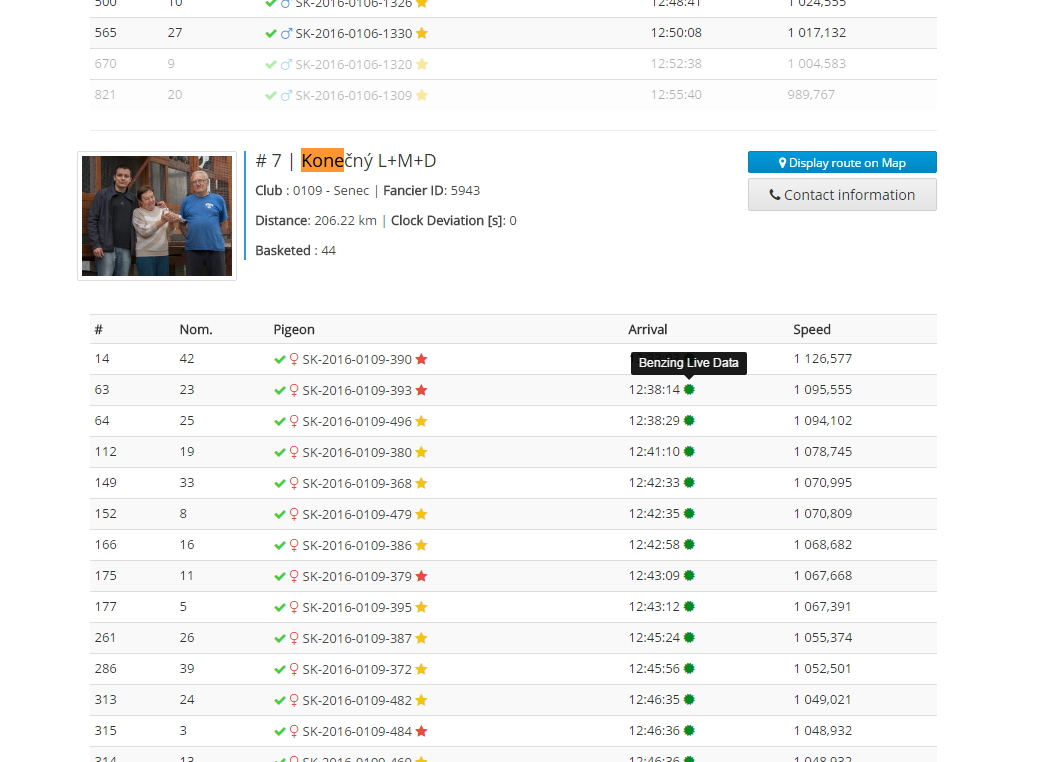Click the green live data icon beside 12:45:24
The image size is (1055, 762).
pos(689,638)
